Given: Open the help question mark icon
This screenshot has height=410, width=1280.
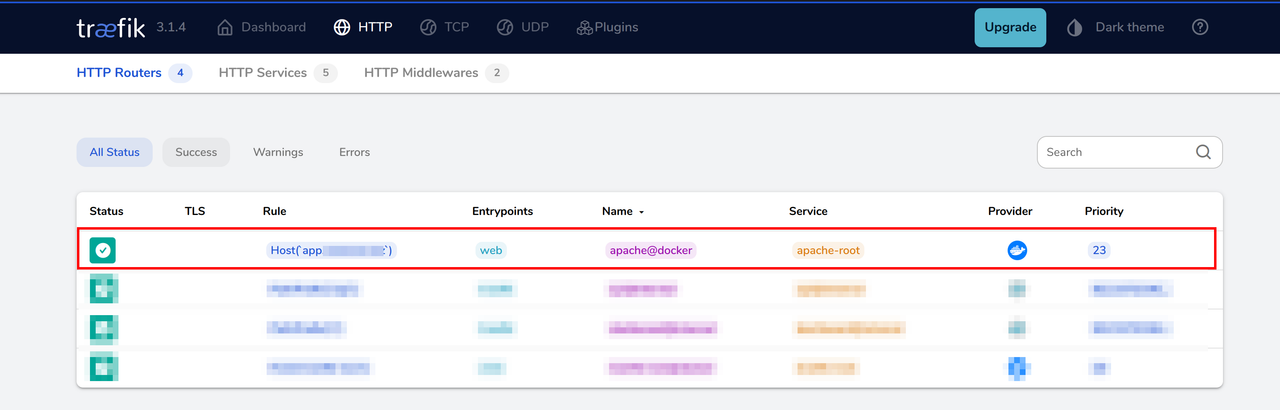Looking at the screenshot, I should pos(1201,27).
